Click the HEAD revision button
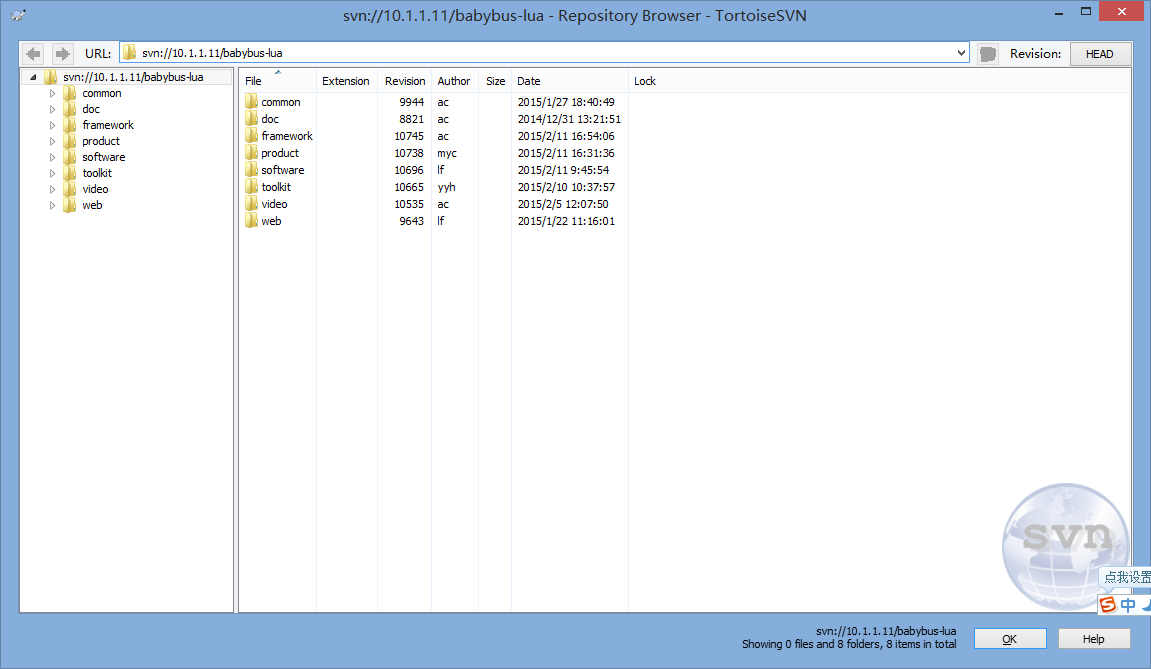This screenshot has height=669, width=1151. point(1100,54)
